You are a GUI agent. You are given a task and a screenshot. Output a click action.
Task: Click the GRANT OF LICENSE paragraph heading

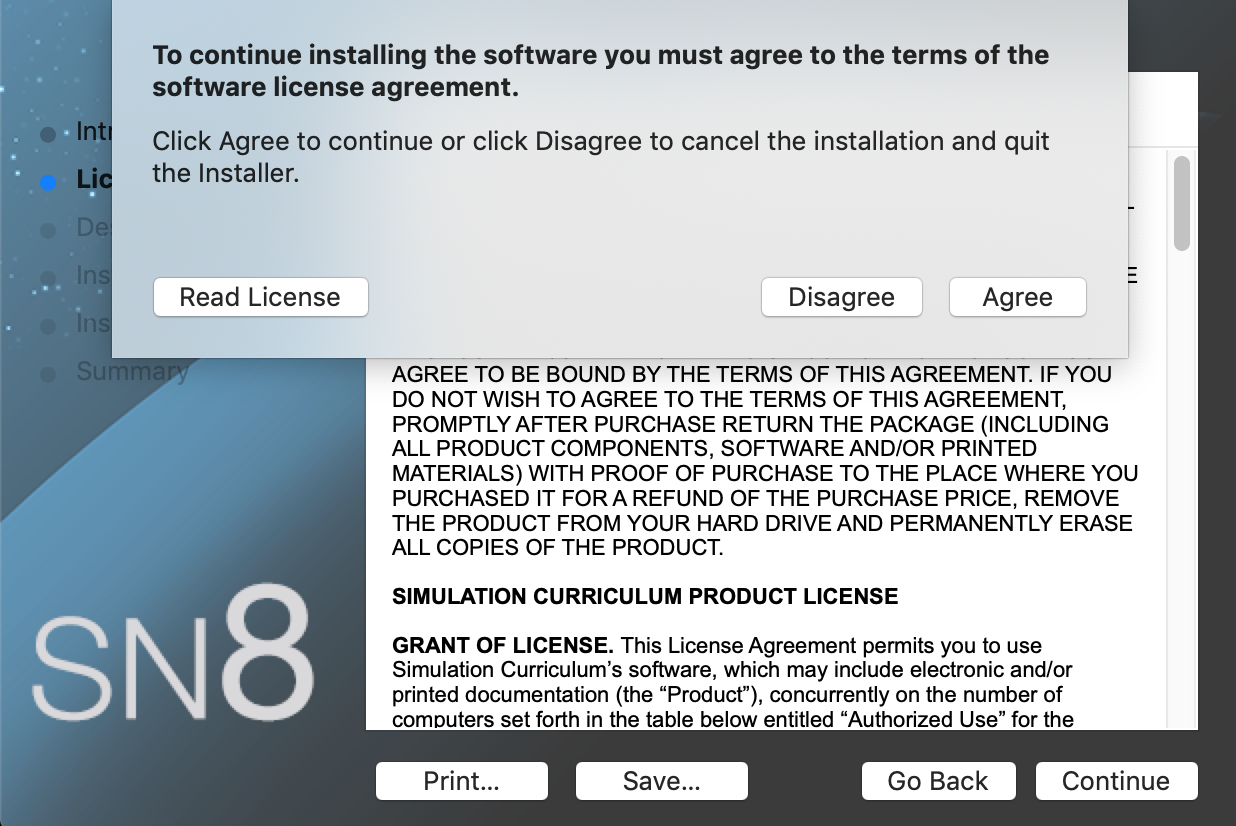click(503, 646)
